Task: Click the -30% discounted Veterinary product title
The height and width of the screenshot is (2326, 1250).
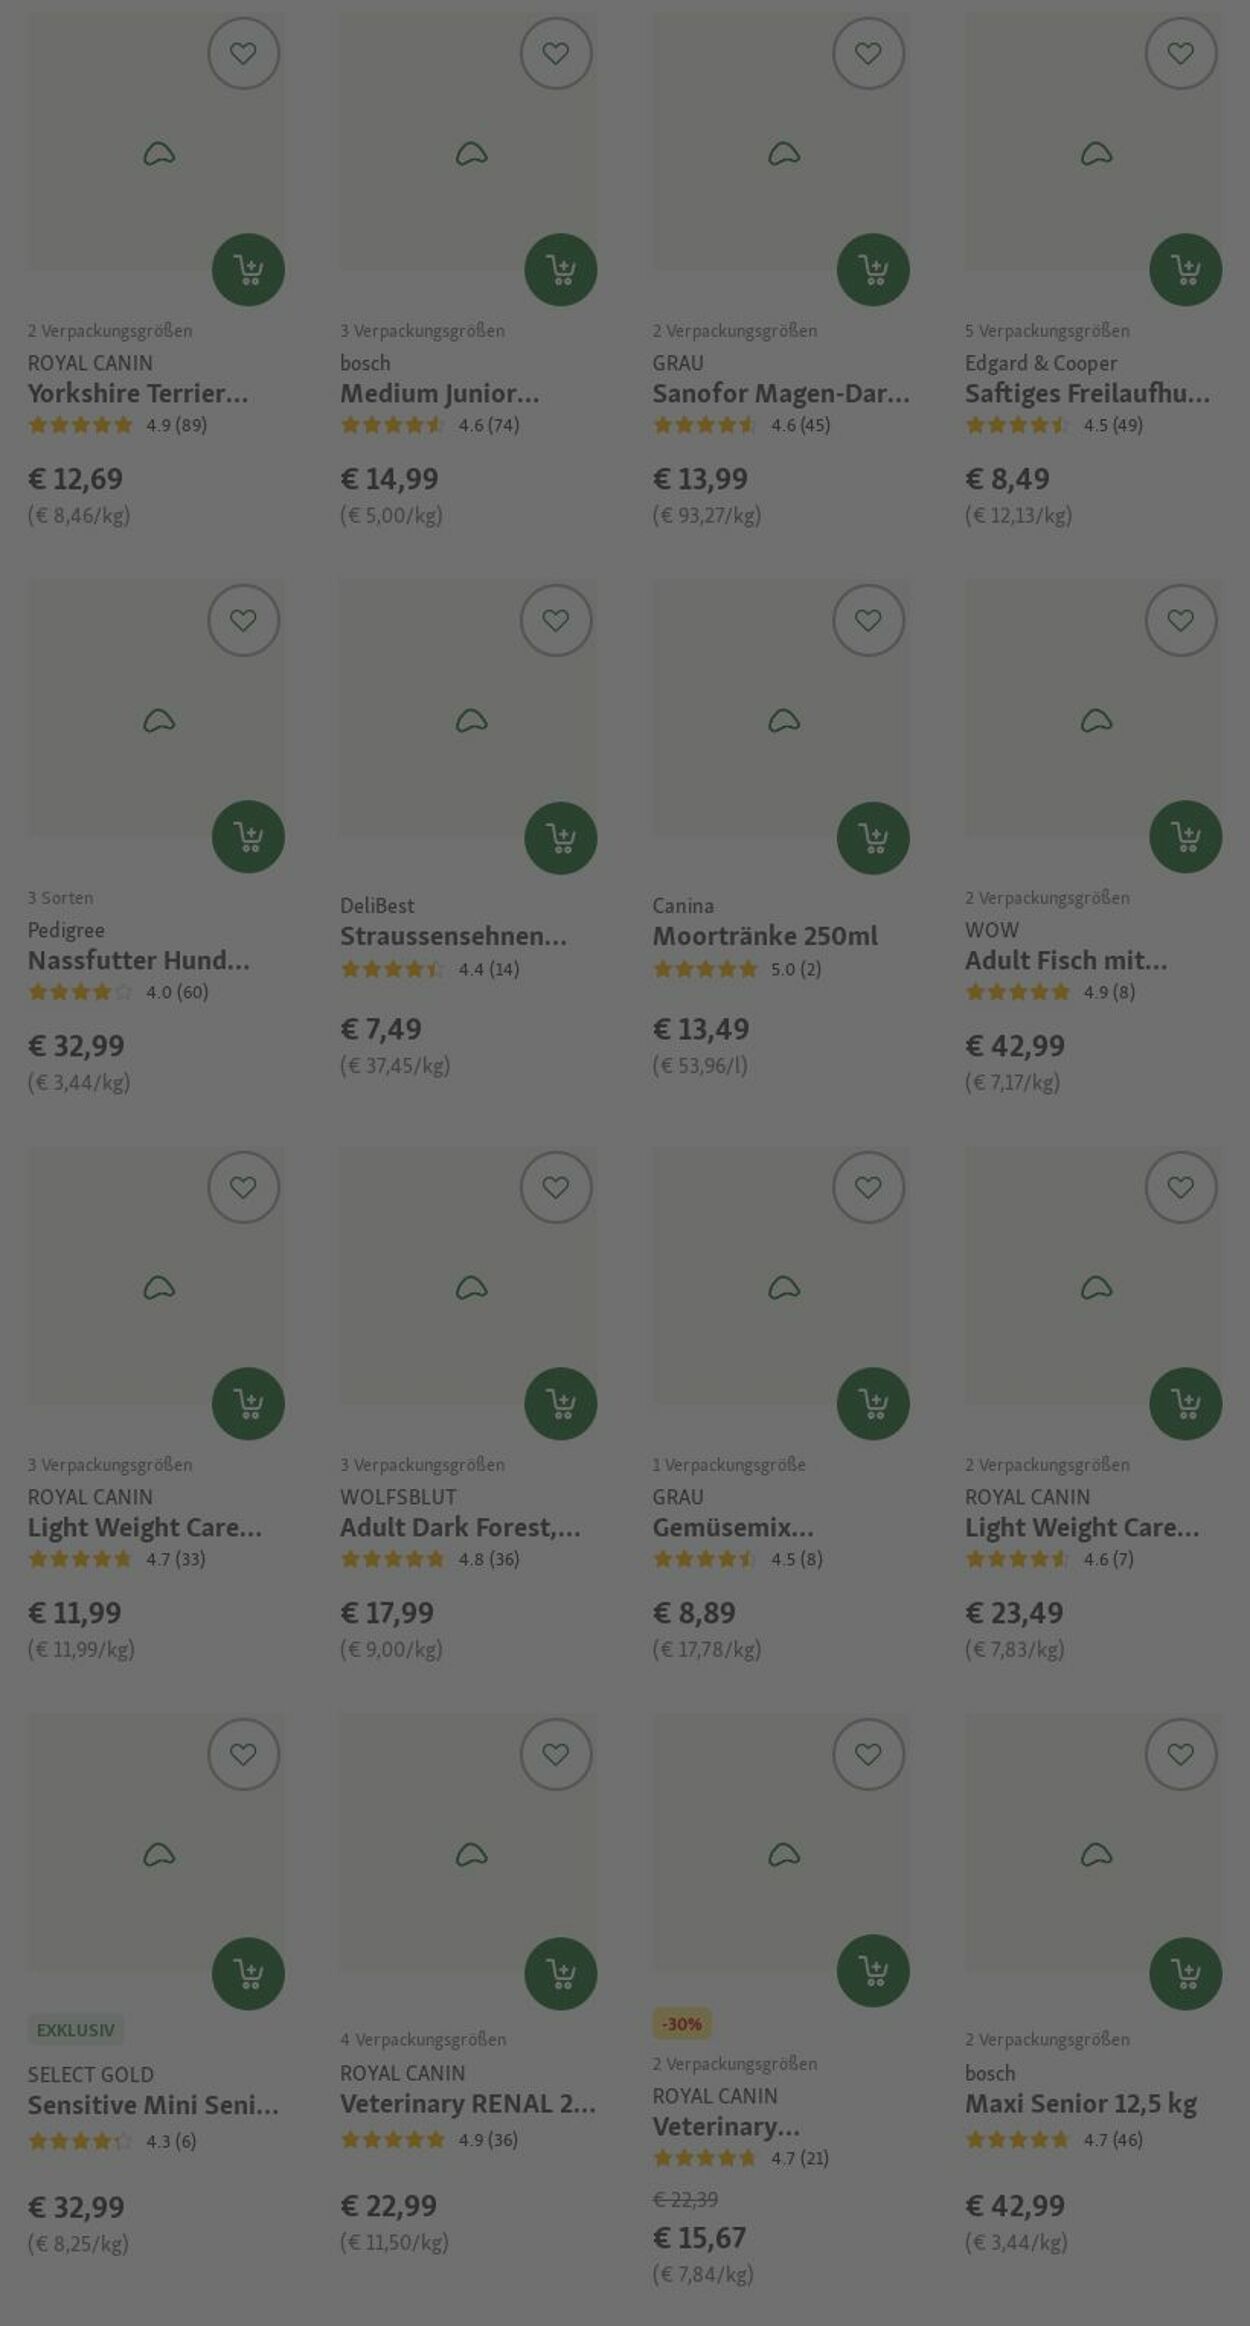Action: (726, 2125)
